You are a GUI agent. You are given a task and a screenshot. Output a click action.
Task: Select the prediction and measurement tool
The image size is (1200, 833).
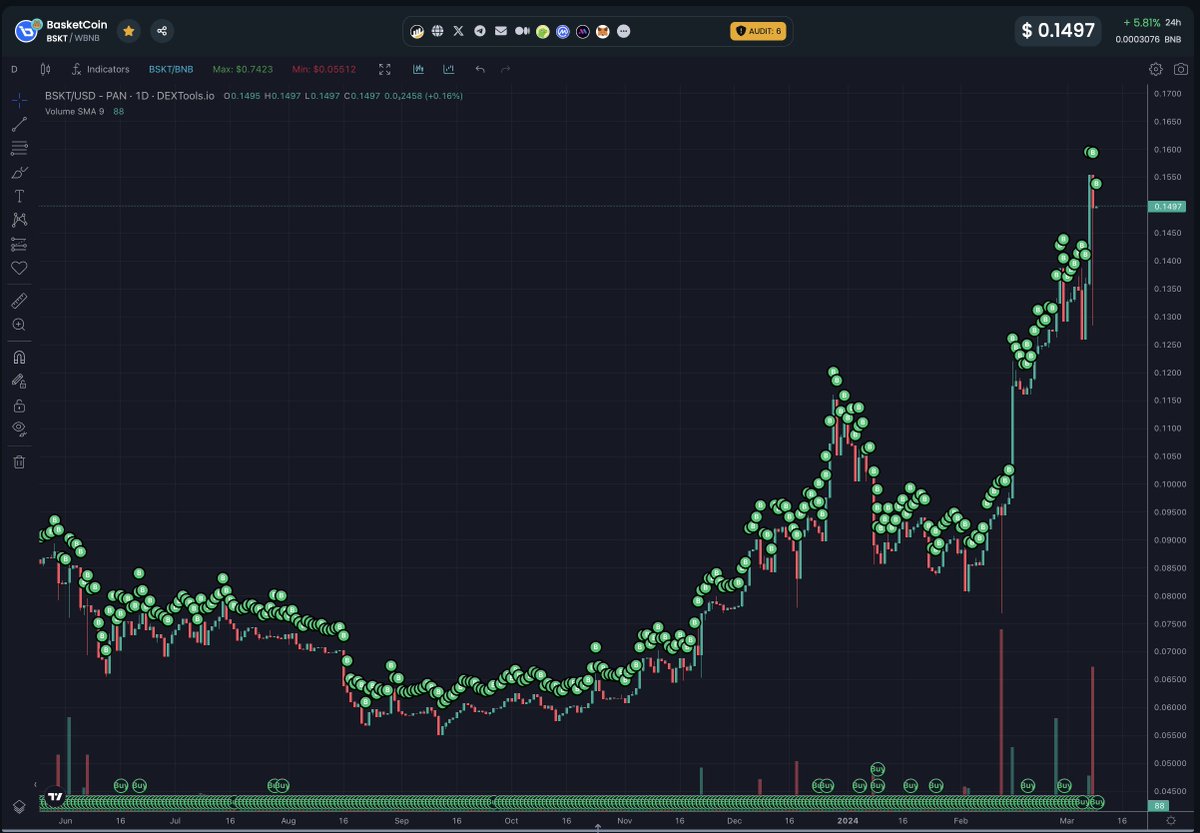[x=19, y=244]
